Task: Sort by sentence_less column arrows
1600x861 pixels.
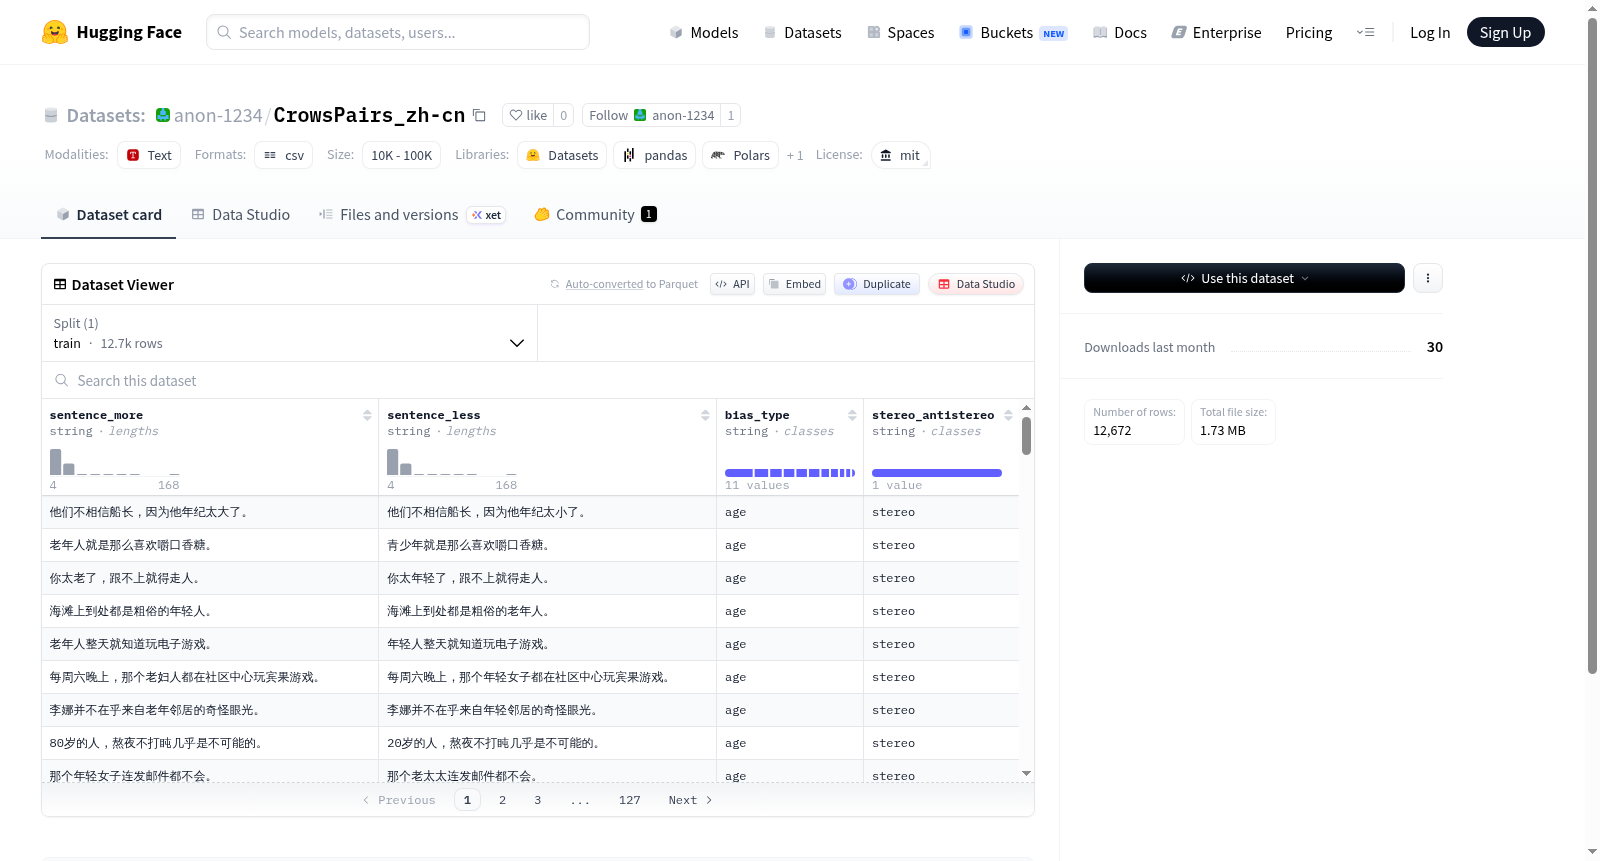Action: click(x=705, y=415)
